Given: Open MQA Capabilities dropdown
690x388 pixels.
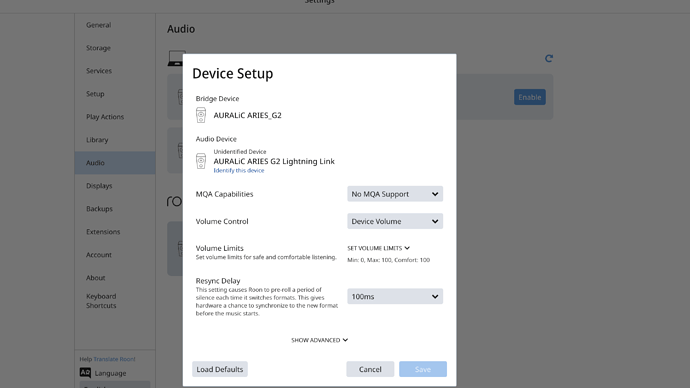Looking at the screenshot, I should (395, 194).
